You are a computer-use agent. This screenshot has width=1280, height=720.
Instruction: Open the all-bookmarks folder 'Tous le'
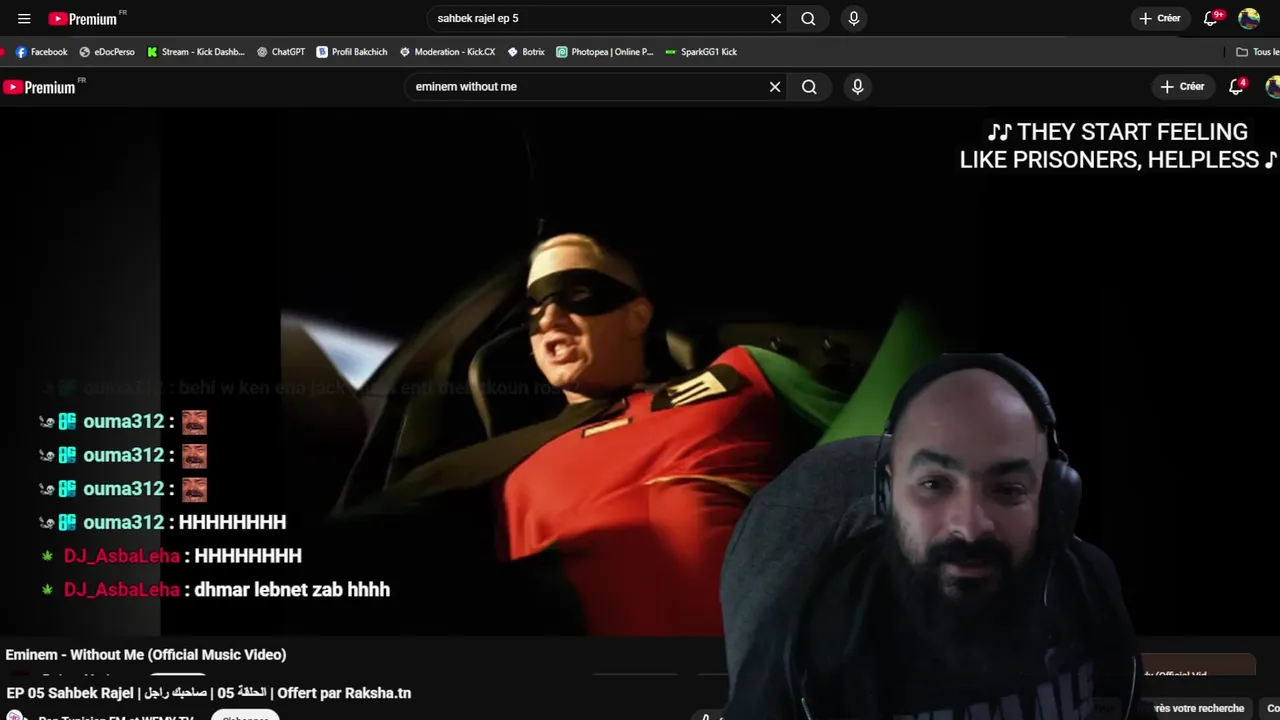[1257, 52]
